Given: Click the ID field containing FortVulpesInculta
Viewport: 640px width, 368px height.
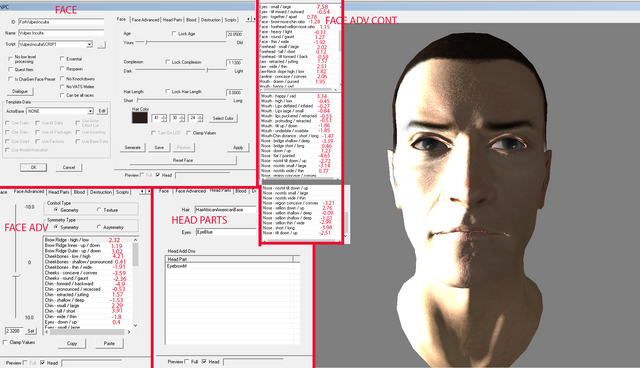Looking at the screenshot, I should (x=61, y=22).
